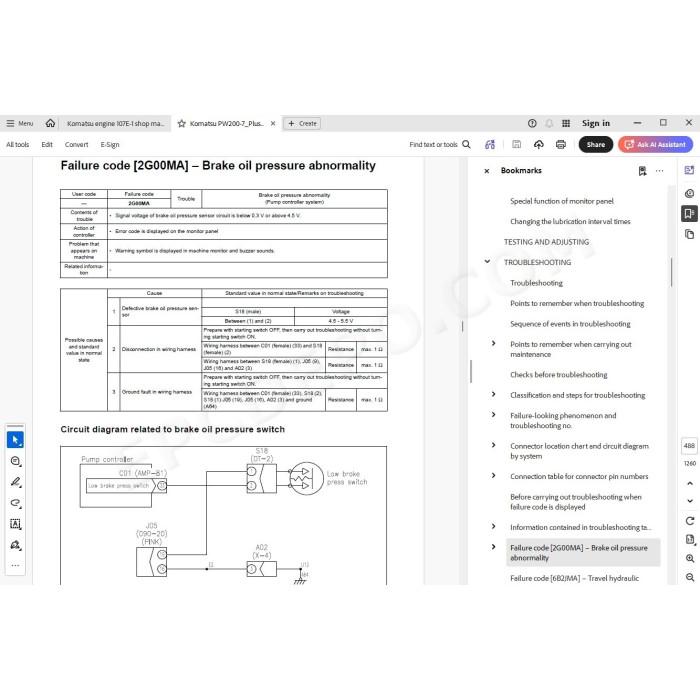Open Failure code [6B2JMA] Travel hydraulic bookmark
700x700 pixels.
coord(574,578)
